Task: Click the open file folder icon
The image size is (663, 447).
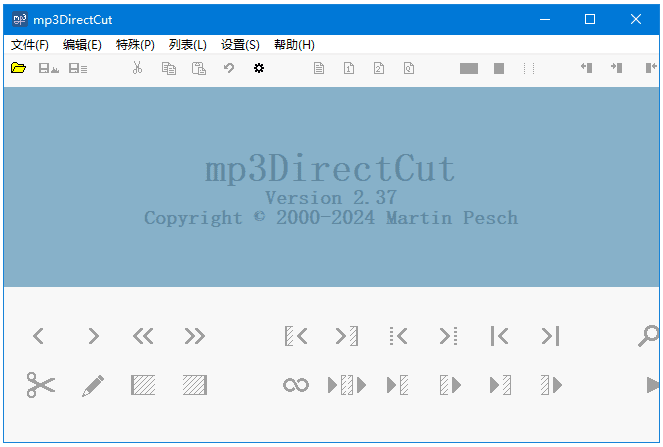Action: coord(18,68)
